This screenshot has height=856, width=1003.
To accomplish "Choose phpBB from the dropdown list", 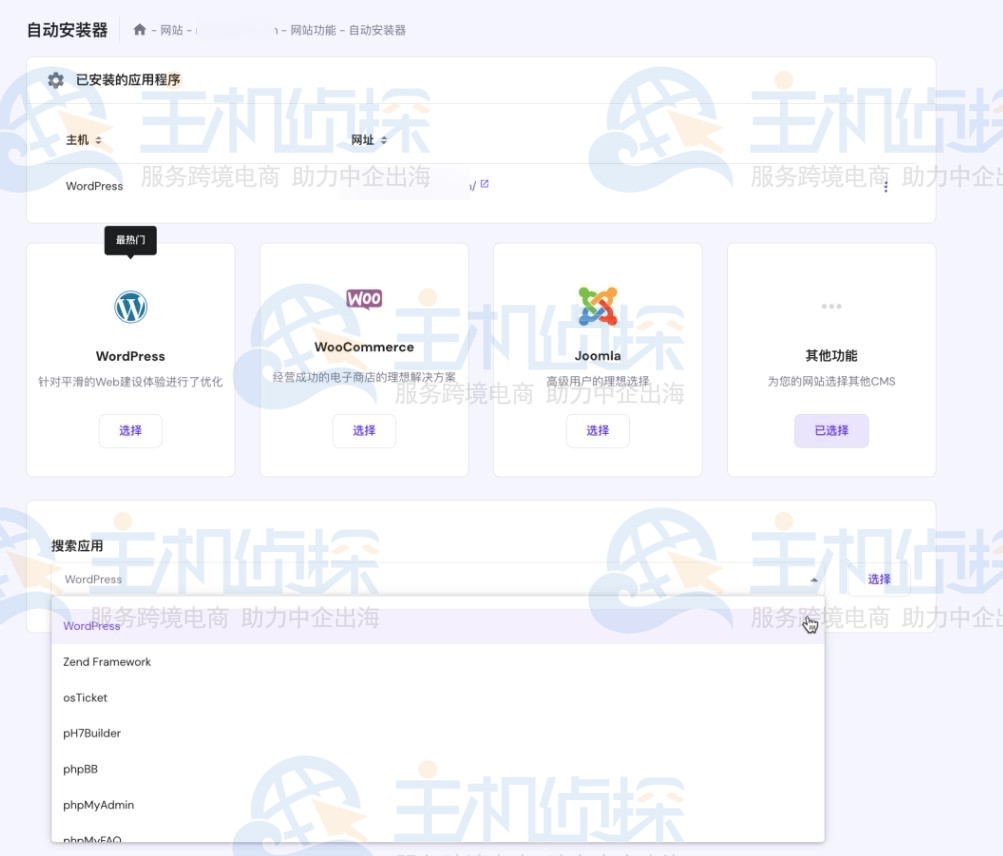I will [438, 769].
